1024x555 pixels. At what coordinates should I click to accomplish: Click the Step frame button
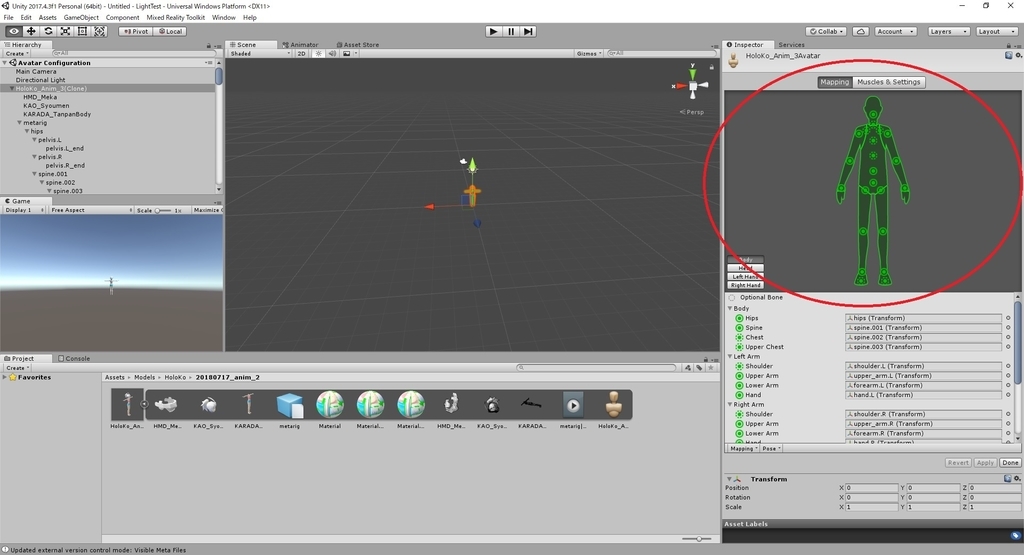(x=528, y=31)
